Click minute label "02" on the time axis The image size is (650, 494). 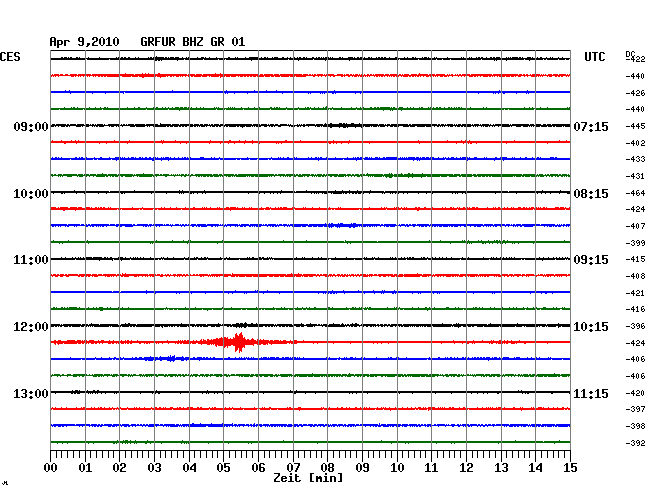coord(119,468)
